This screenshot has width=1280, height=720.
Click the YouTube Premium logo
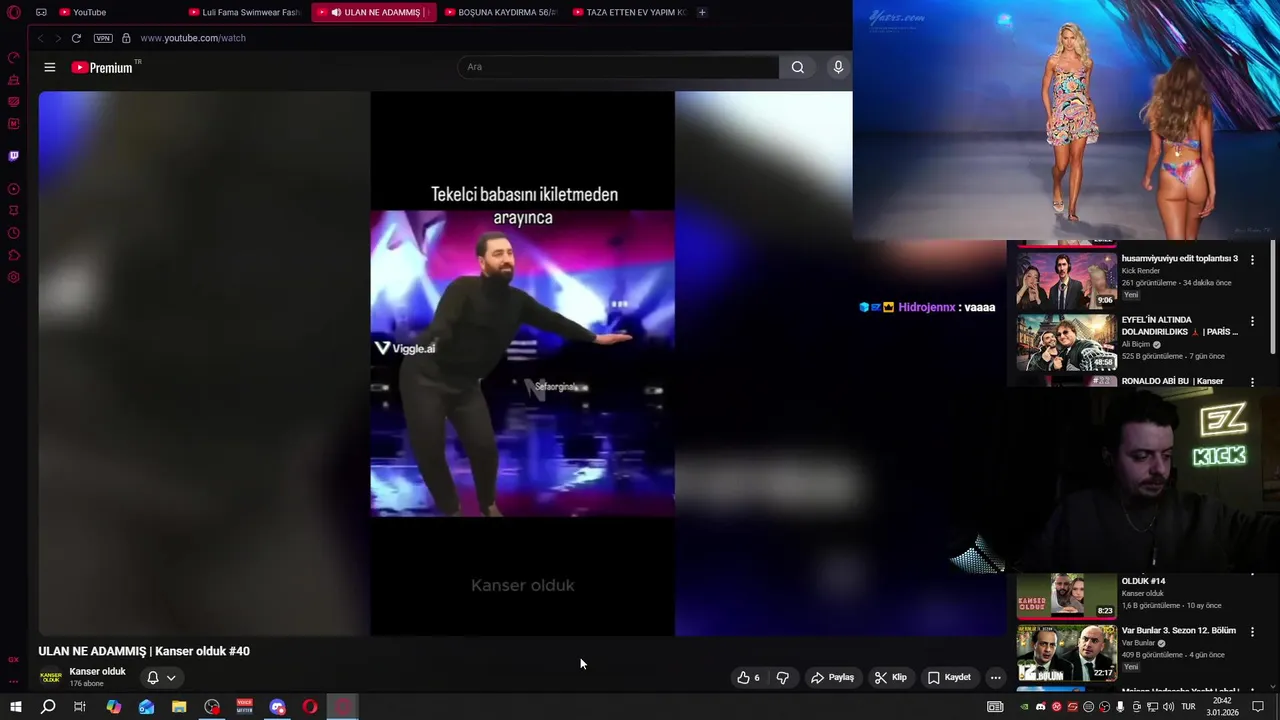[x=103, y=67]
